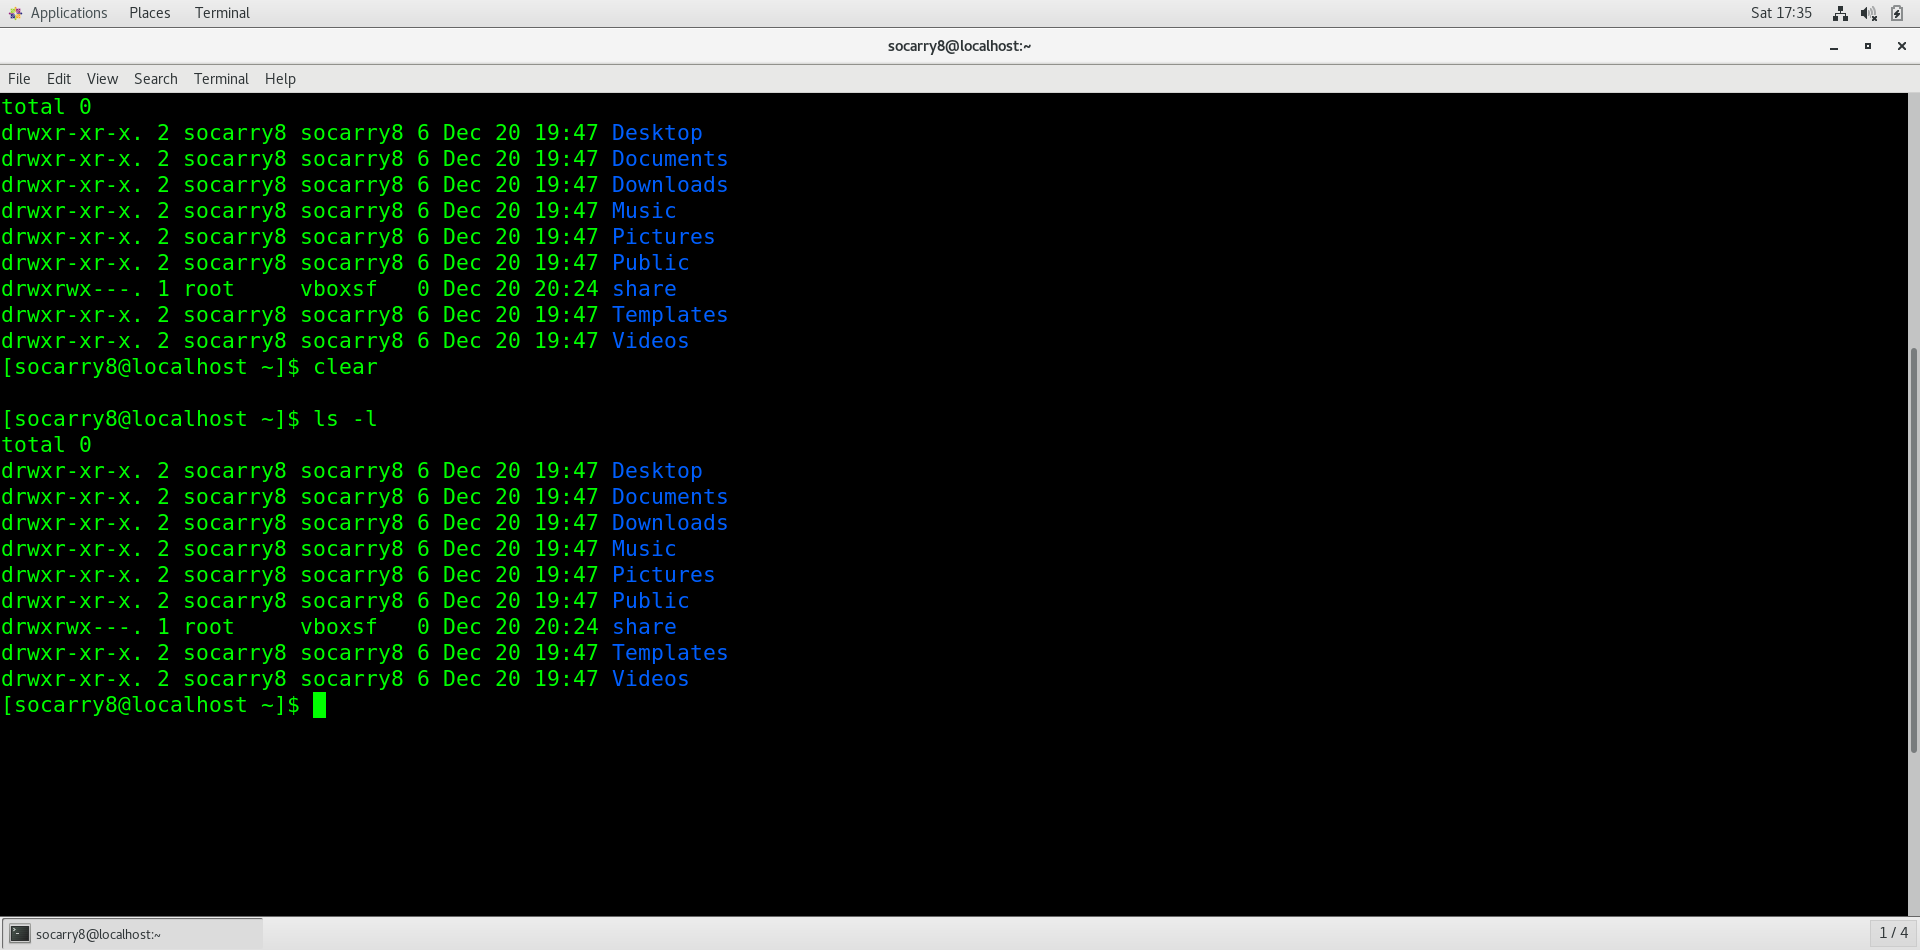Click the battery power tray icon
The width and height of the screenshot is (1920, 950).
point(1897,13)
